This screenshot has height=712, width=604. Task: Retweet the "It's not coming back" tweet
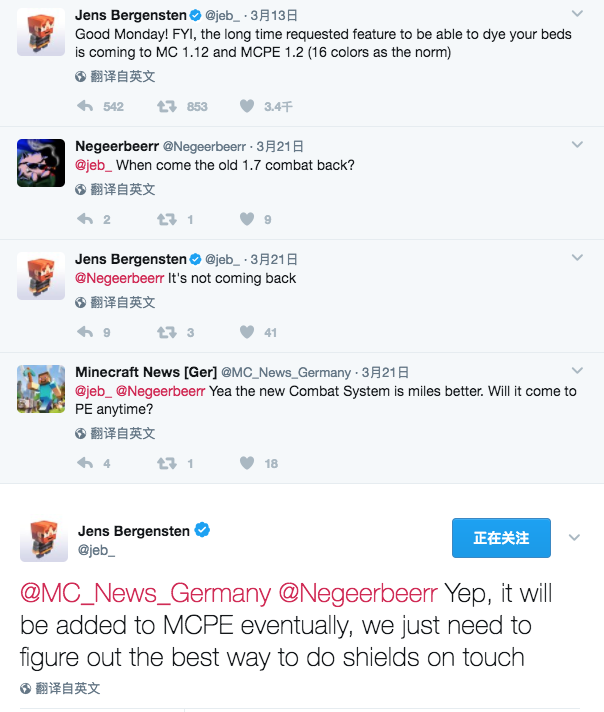coord(167,332)
